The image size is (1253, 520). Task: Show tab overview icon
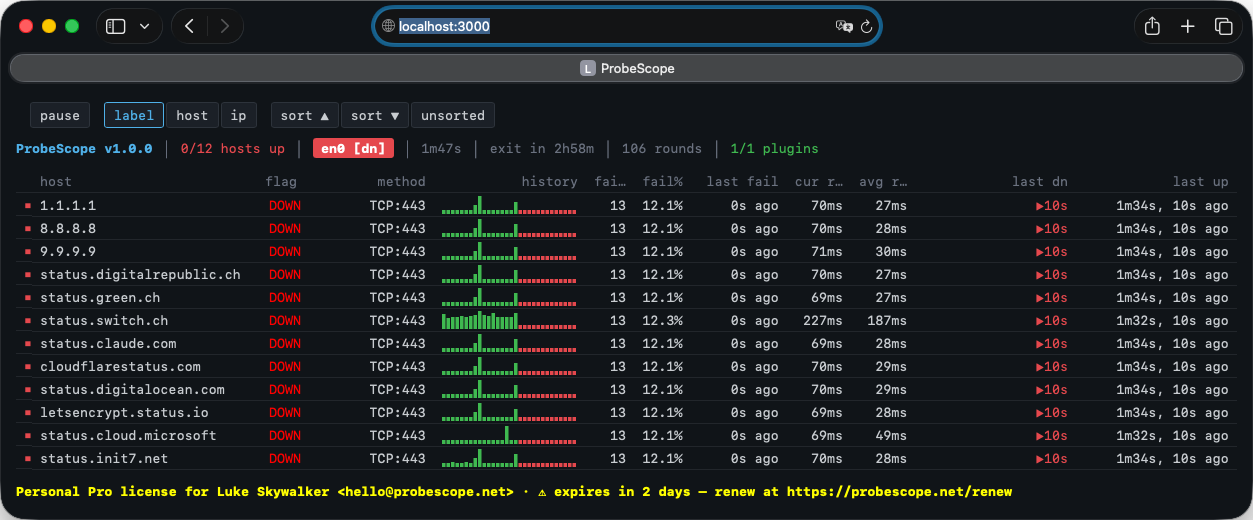[x=1223, y=27]
